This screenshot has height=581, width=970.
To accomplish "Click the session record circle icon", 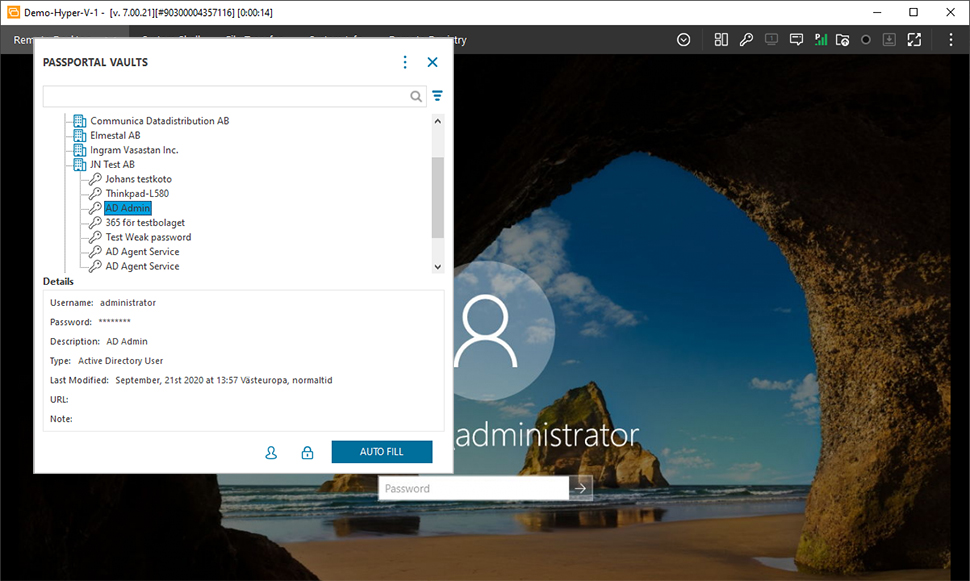I will (x=866, y=40).
